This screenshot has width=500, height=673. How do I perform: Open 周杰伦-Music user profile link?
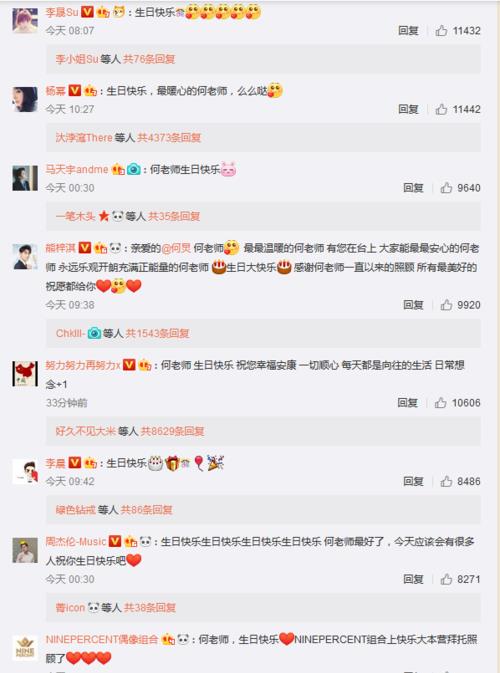pos(76,542)
